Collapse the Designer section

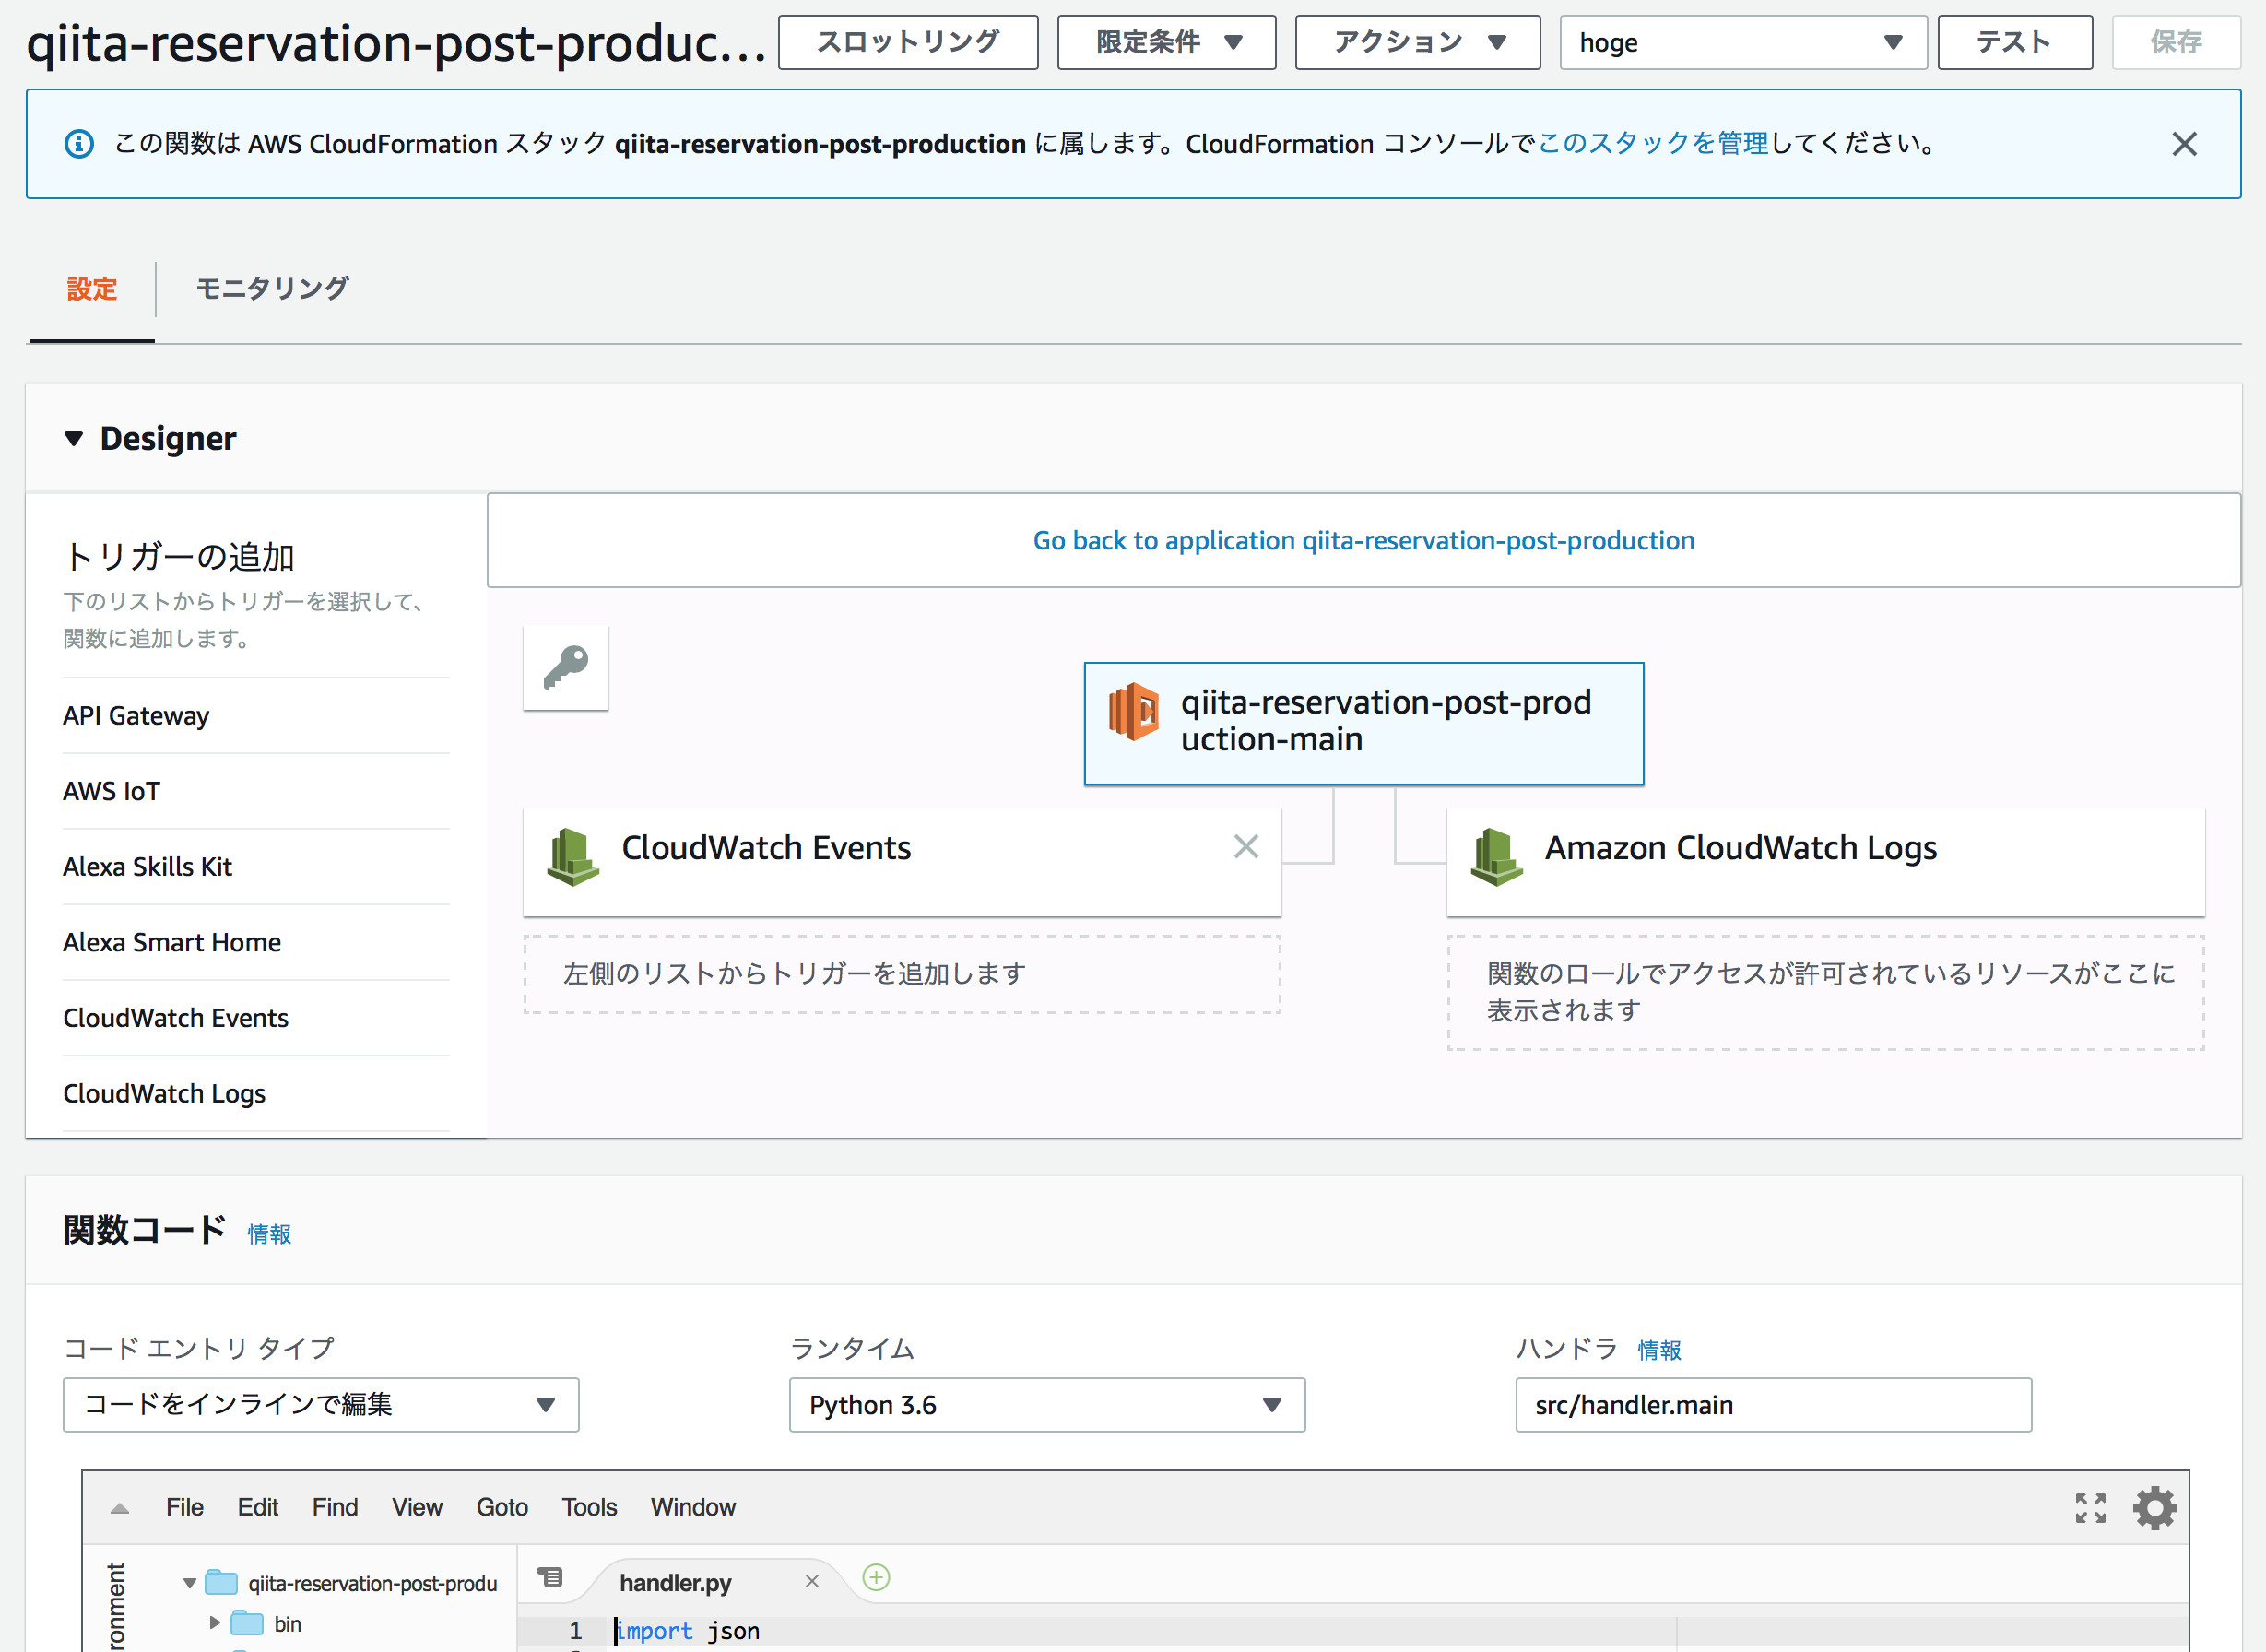click(x=73, y=438)
